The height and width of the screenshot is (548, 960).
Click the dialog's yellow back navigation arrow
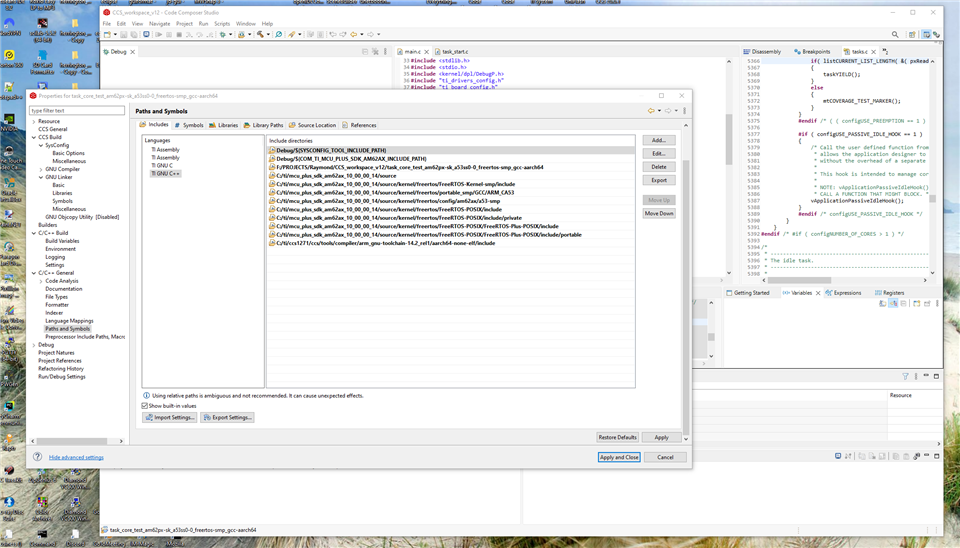pos(651,111)
